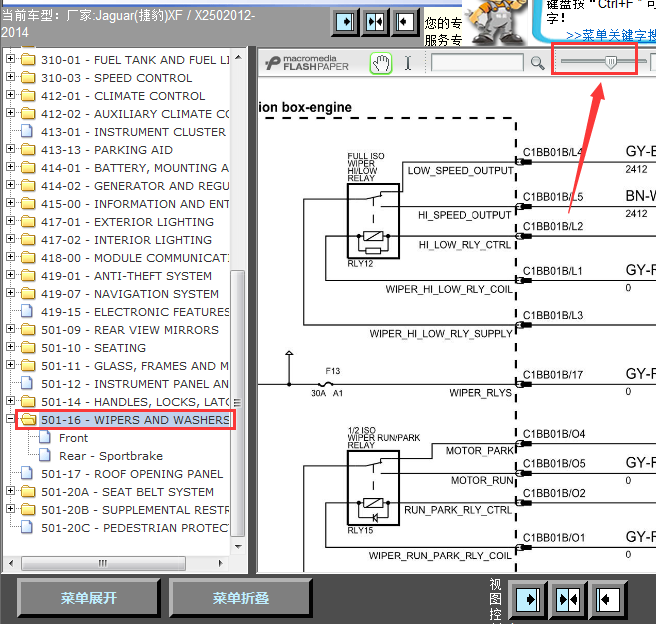The width and height of the screenshot is (656, 624).
Task: Click the 菜单展开 button
Action: click(x=88, y=598)
